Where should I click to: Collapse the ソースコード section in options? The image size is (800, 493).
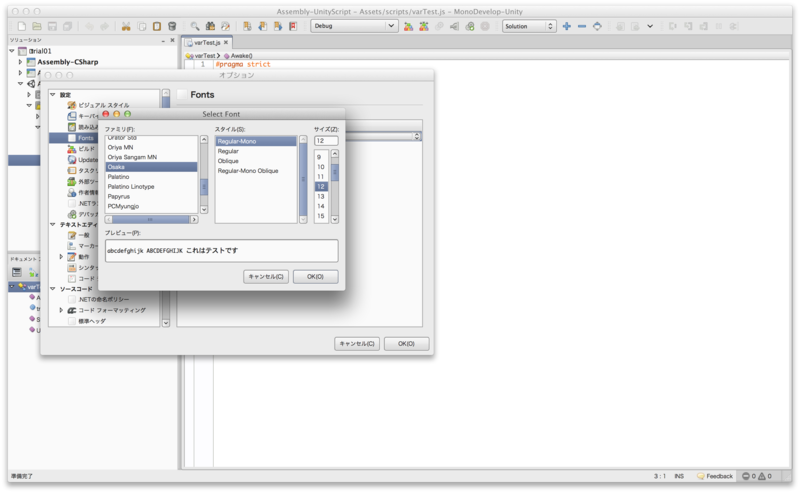click(53, 288)
